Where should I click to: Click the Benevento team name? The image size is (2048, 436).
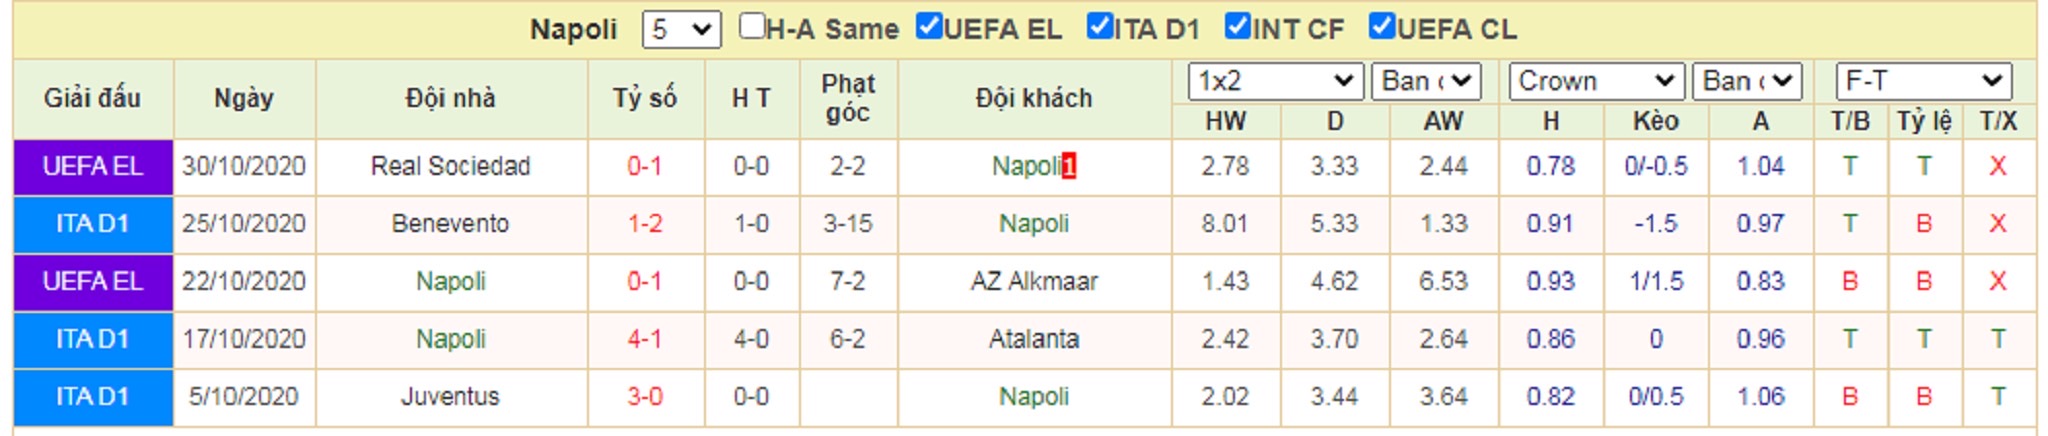(450, 224)
